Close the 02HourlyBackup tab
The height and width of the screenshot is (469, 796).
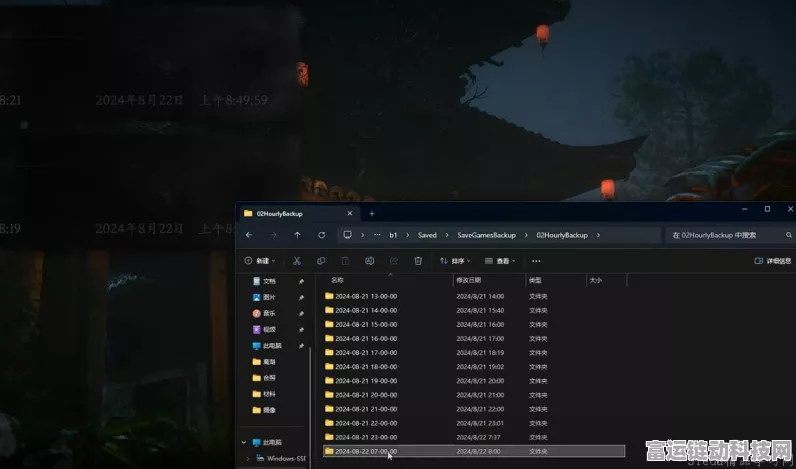(350, 214)
